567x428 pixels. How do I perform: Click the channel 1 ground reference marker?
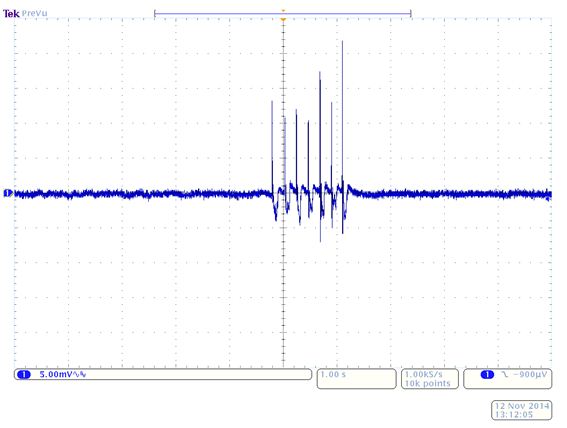click(x=8, y=193)
